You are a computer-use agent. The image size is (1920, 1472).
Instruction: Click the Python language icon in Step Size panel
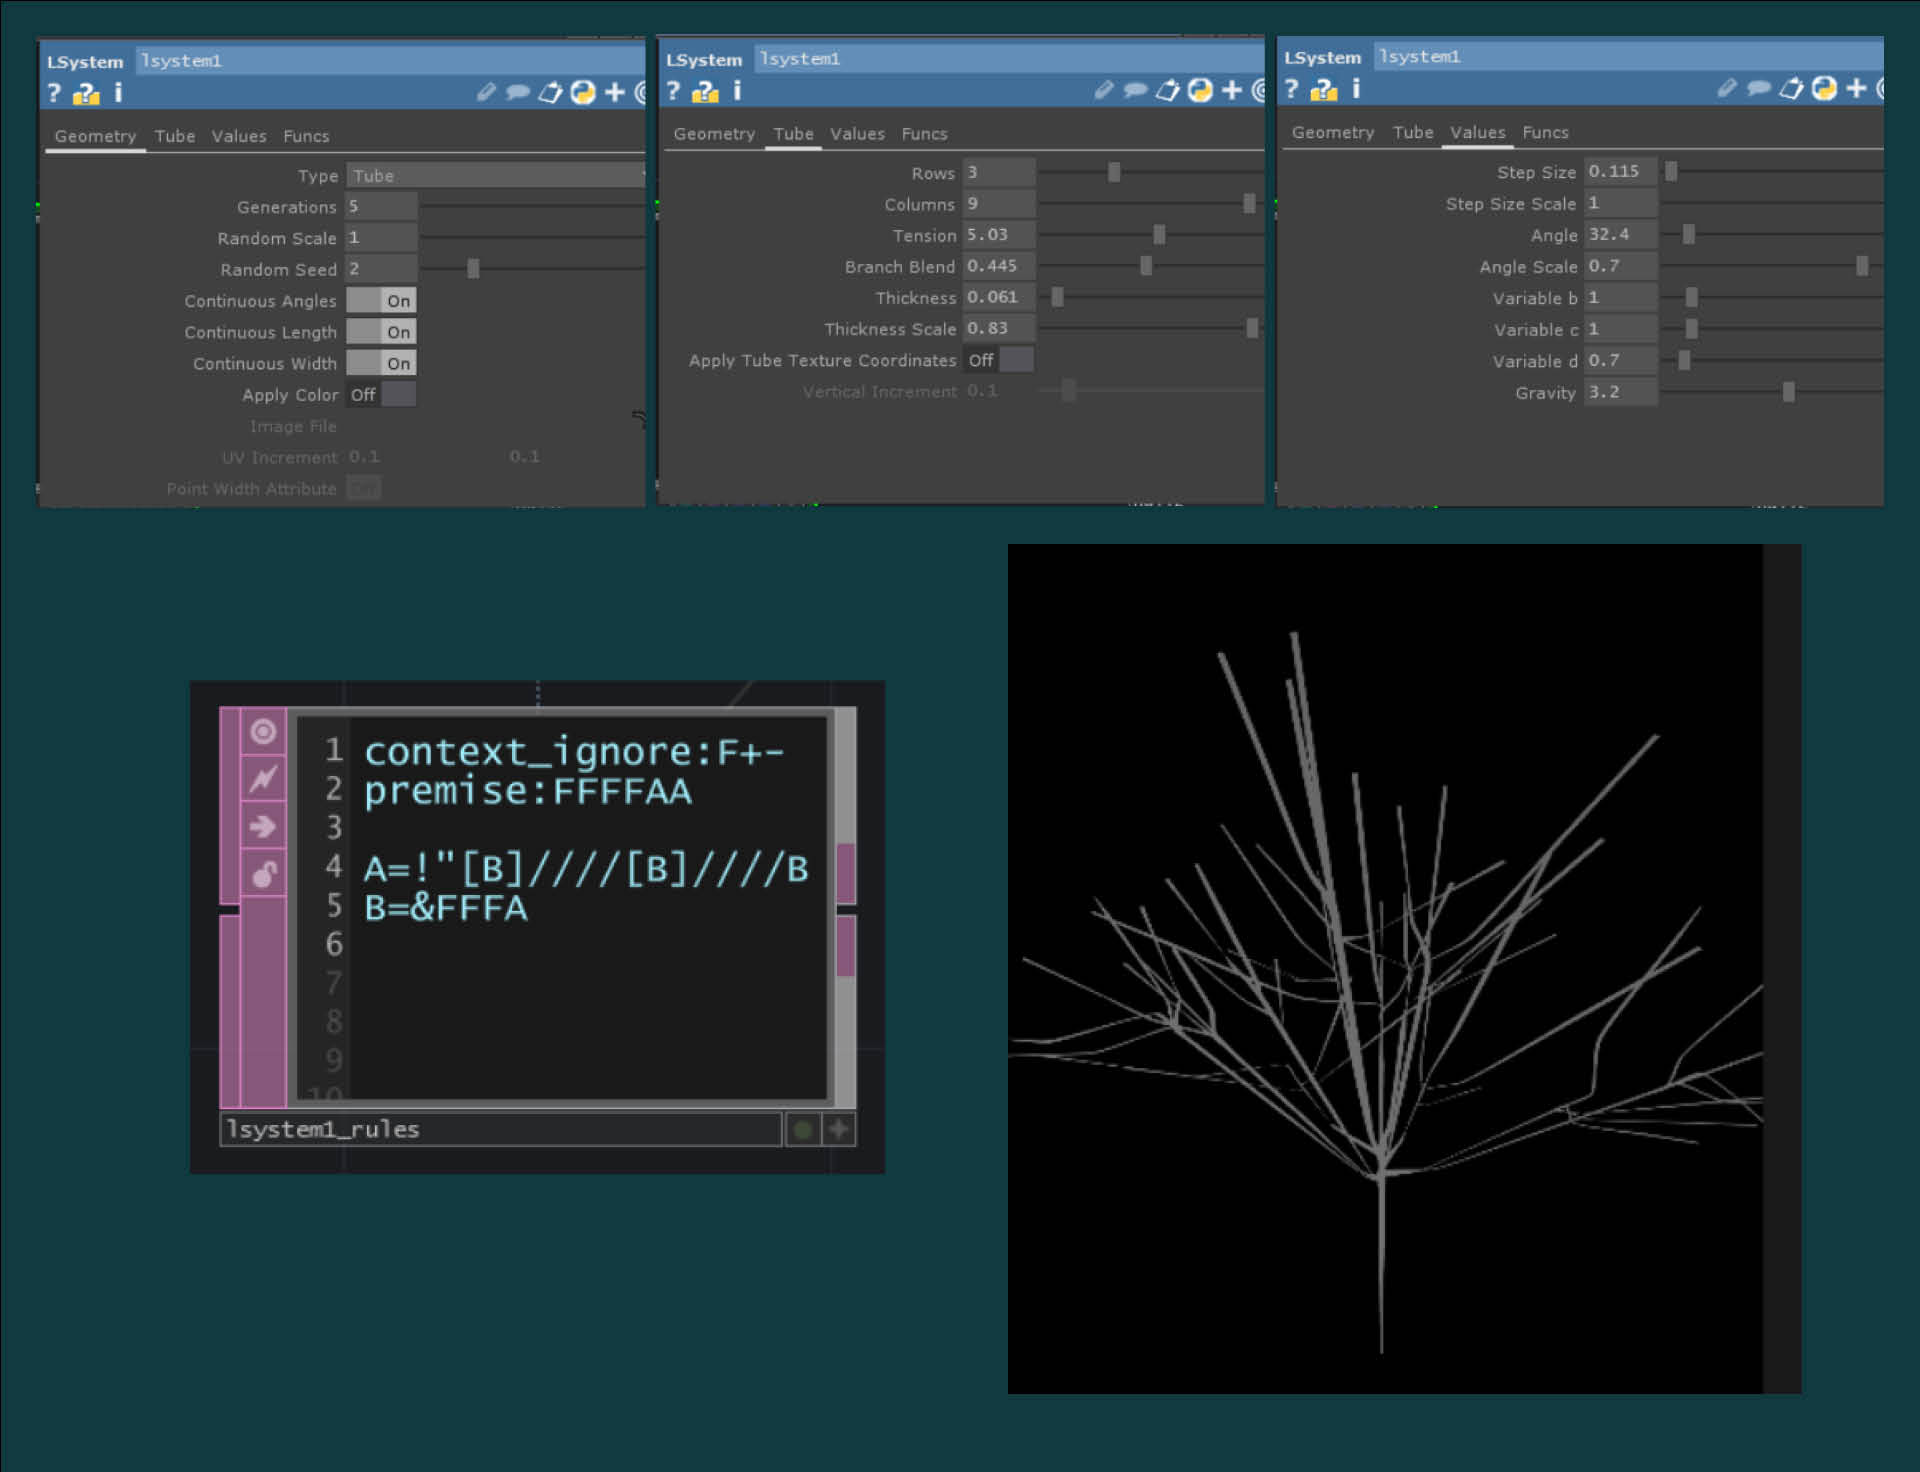coord(1824,88)
